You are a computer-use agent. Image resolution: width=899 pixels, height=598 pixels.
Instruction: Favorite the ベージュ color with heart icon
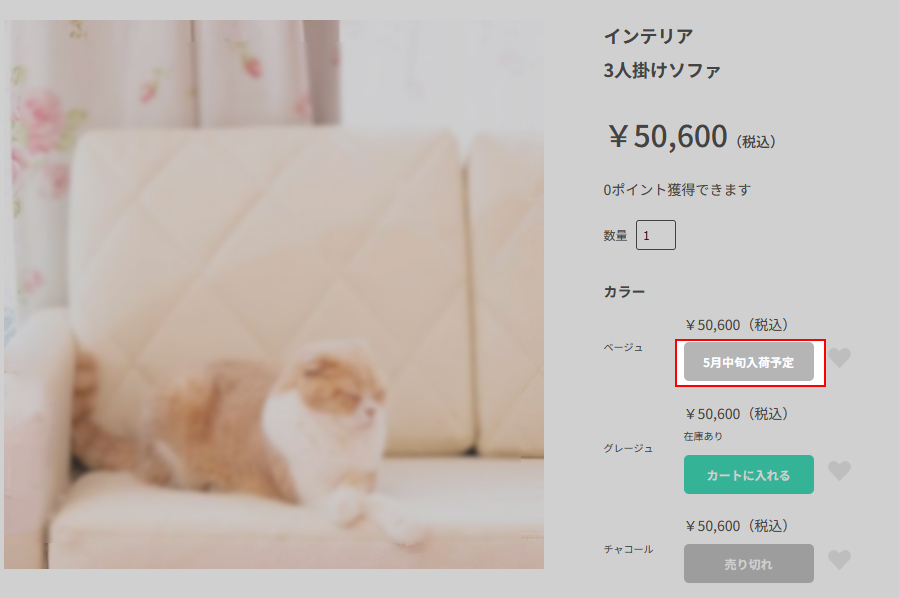coord(840,358)
